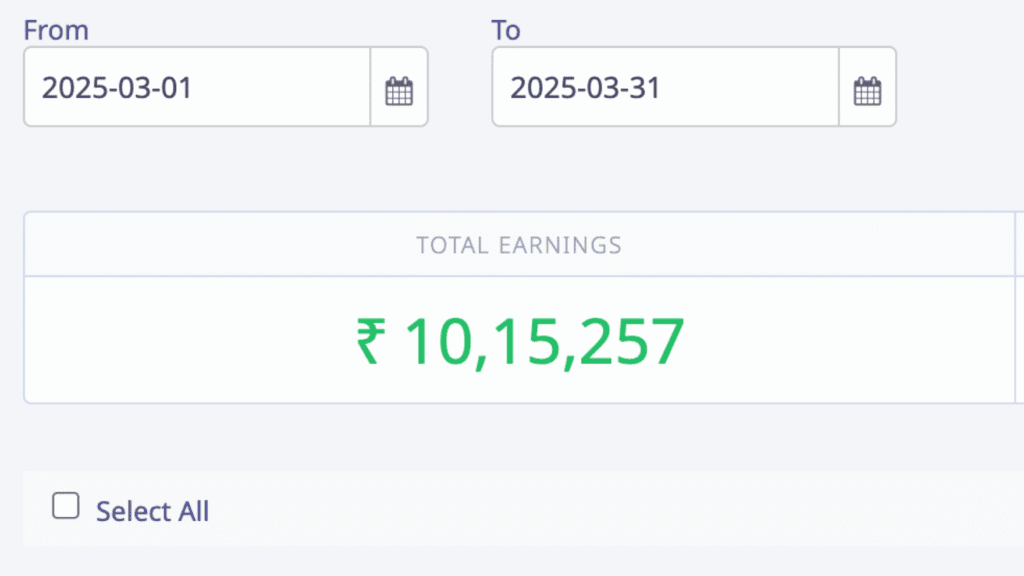This screenshot has height=576, width=1024.
Task: Click the 2025-03-31 date text
Action: pyautogui.click(x=585, y=88)
